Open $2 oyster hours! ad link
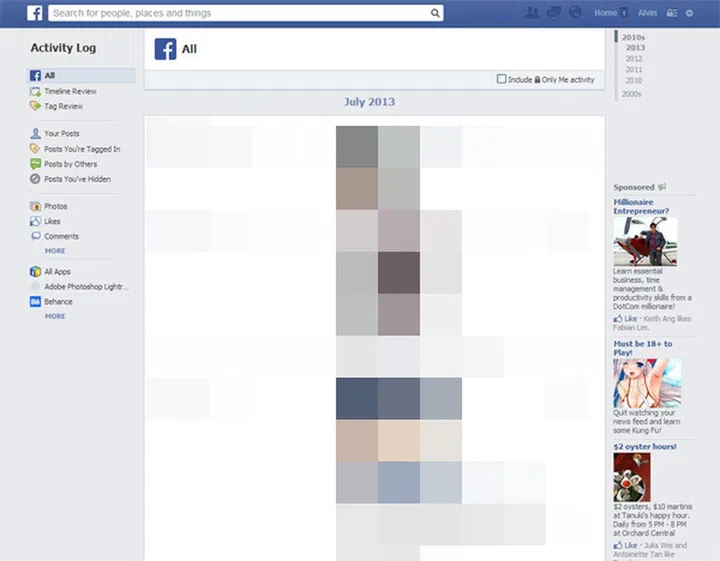Viewport: 720px width, 561px height. coord(645,447)
